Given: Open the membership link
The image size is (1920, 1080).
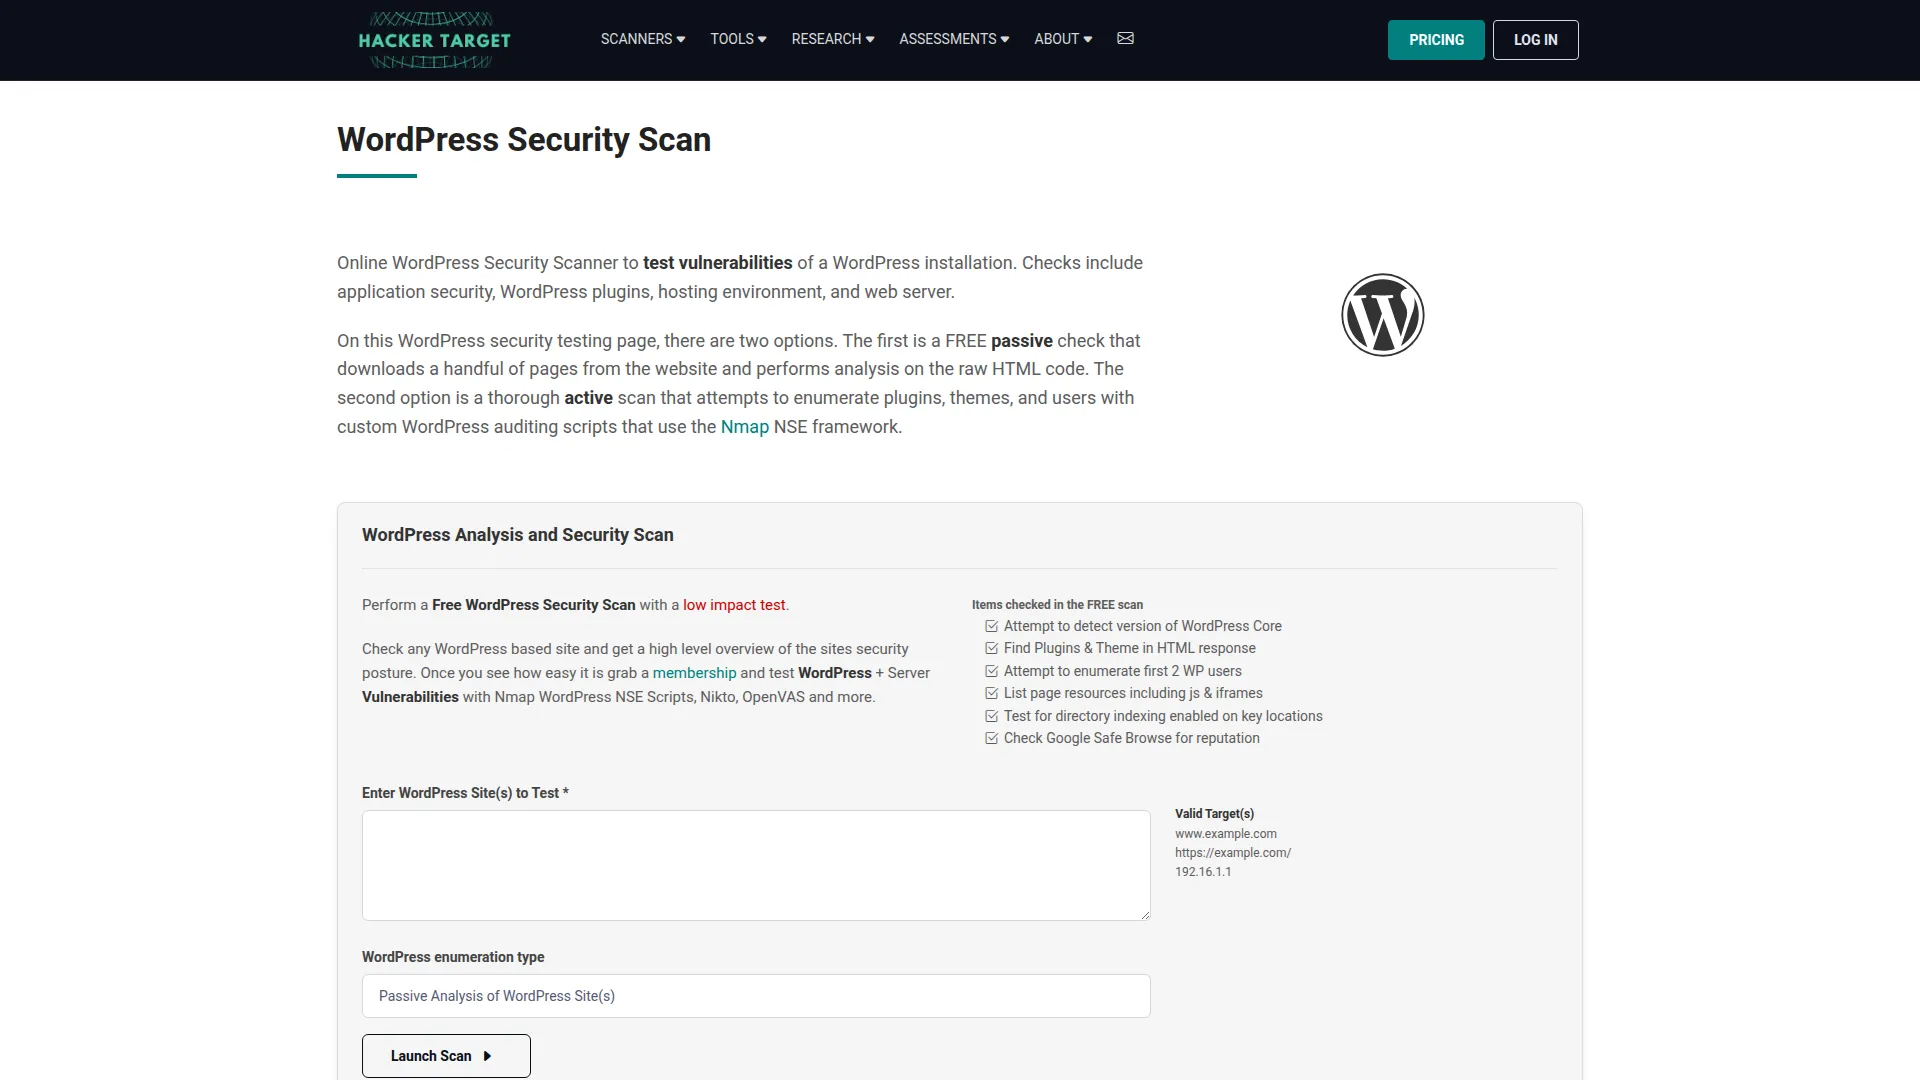Looking at the screenshot, I should [694, 673].
